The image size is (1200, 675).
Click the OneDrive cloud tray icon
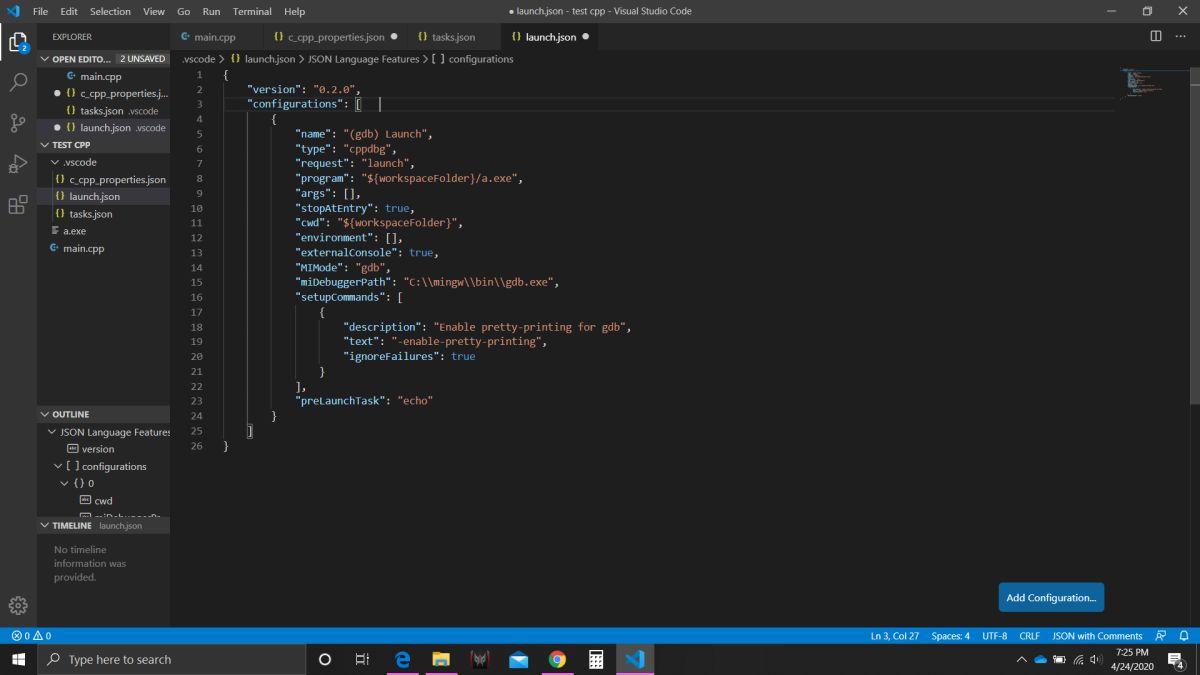(1040, 660)
